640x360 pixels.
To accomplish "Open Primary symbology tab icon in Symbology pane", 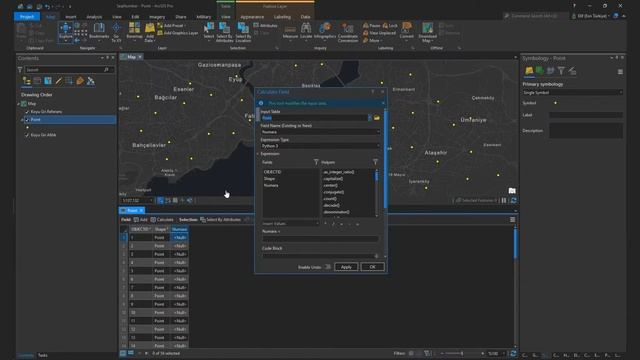I will [529, 71].
